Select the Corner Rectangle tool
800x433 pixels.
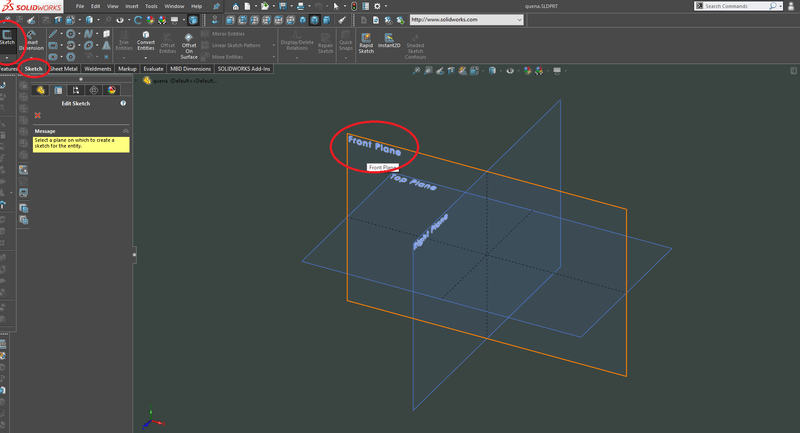(x=53, y=45)
